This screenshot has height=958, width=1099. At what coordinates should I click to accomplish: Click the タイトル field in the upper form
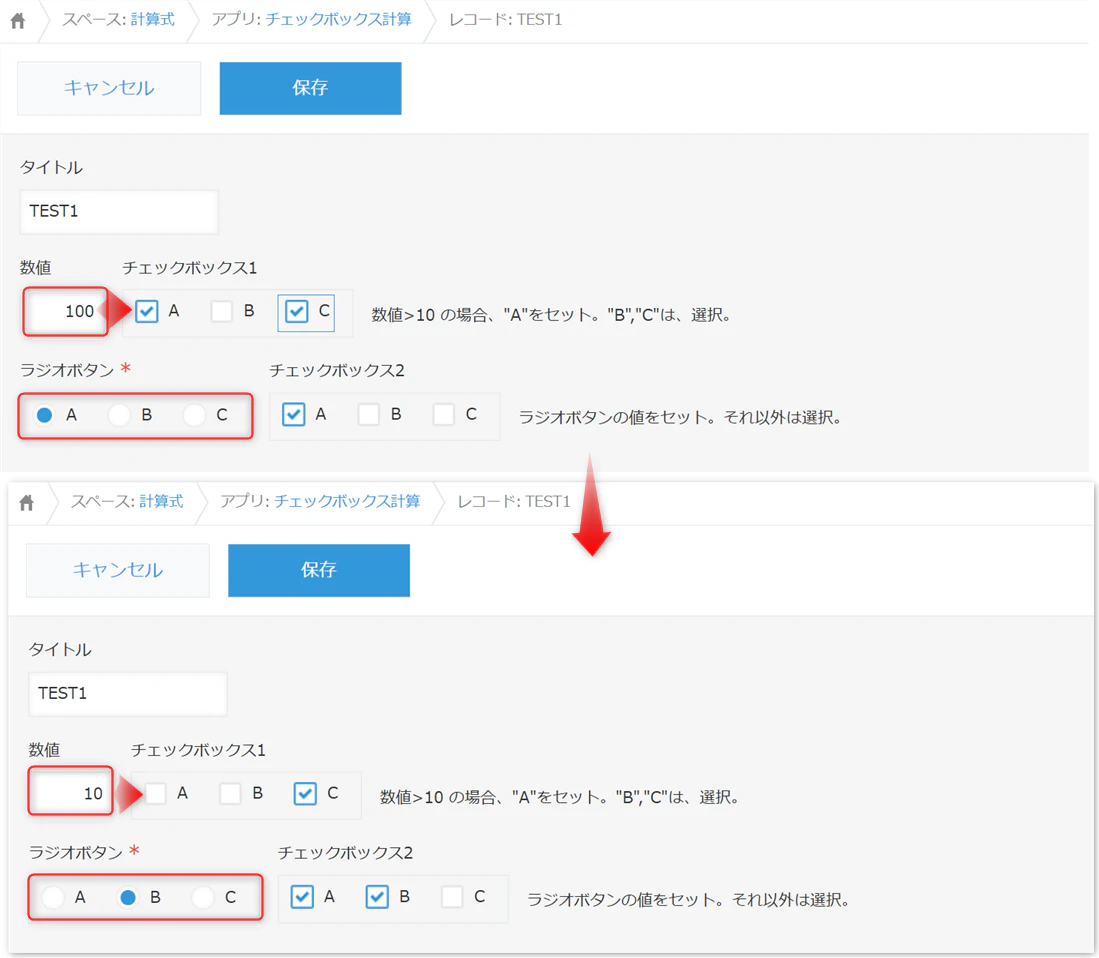click(119, 212)
